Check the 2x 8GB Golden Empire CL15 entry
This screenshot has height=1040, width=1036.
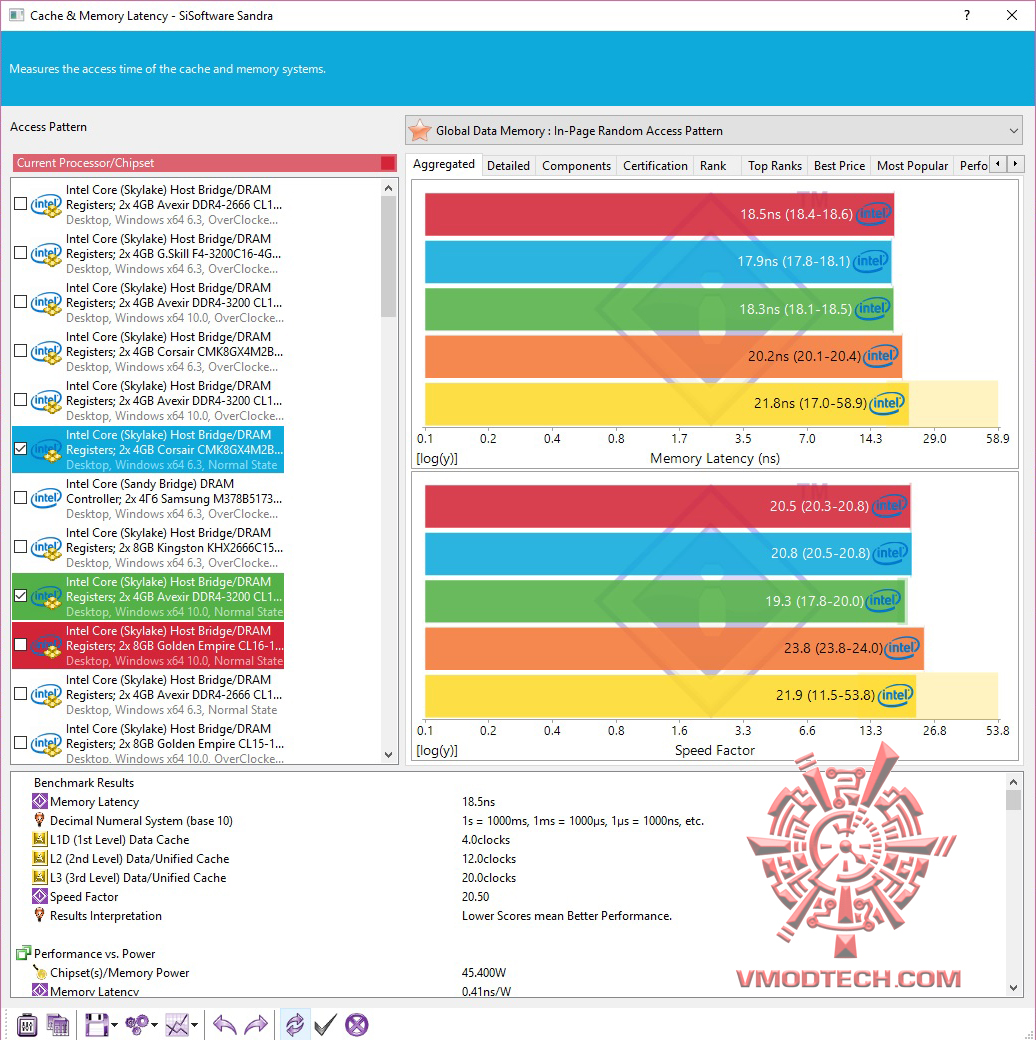coord(21,743)
